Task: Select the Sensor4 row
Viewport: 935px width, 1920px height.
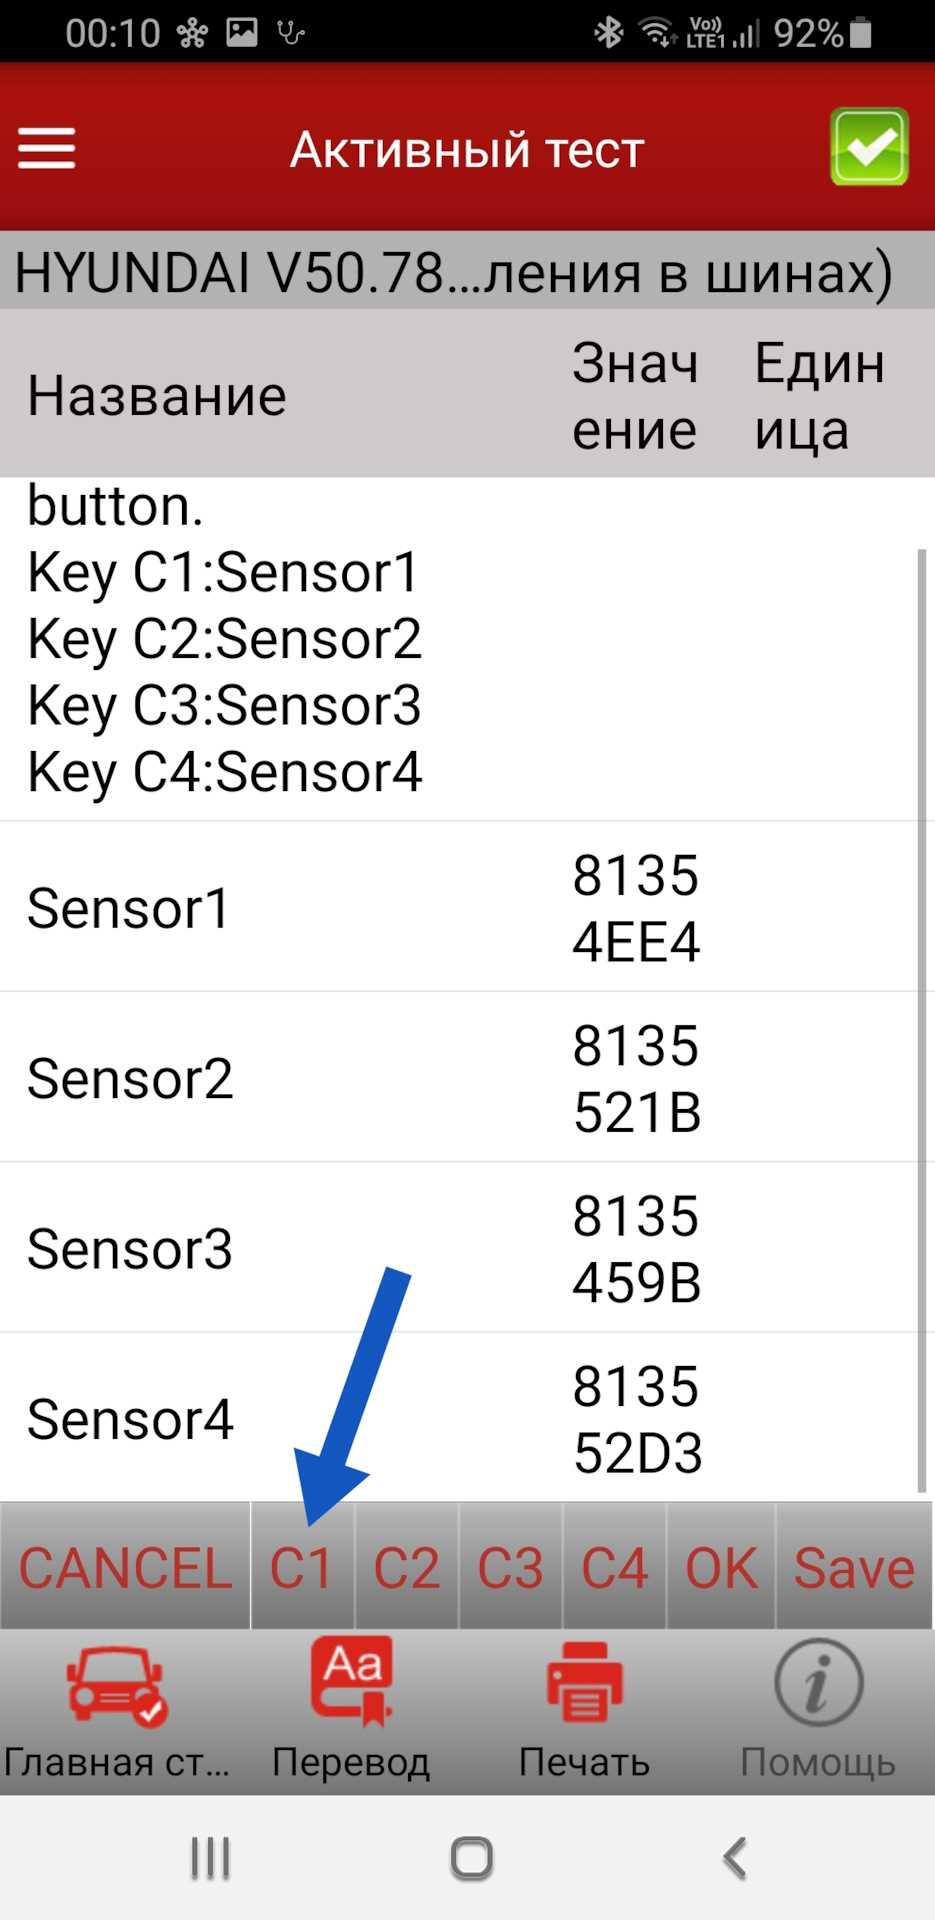Action: point(460,1418)
